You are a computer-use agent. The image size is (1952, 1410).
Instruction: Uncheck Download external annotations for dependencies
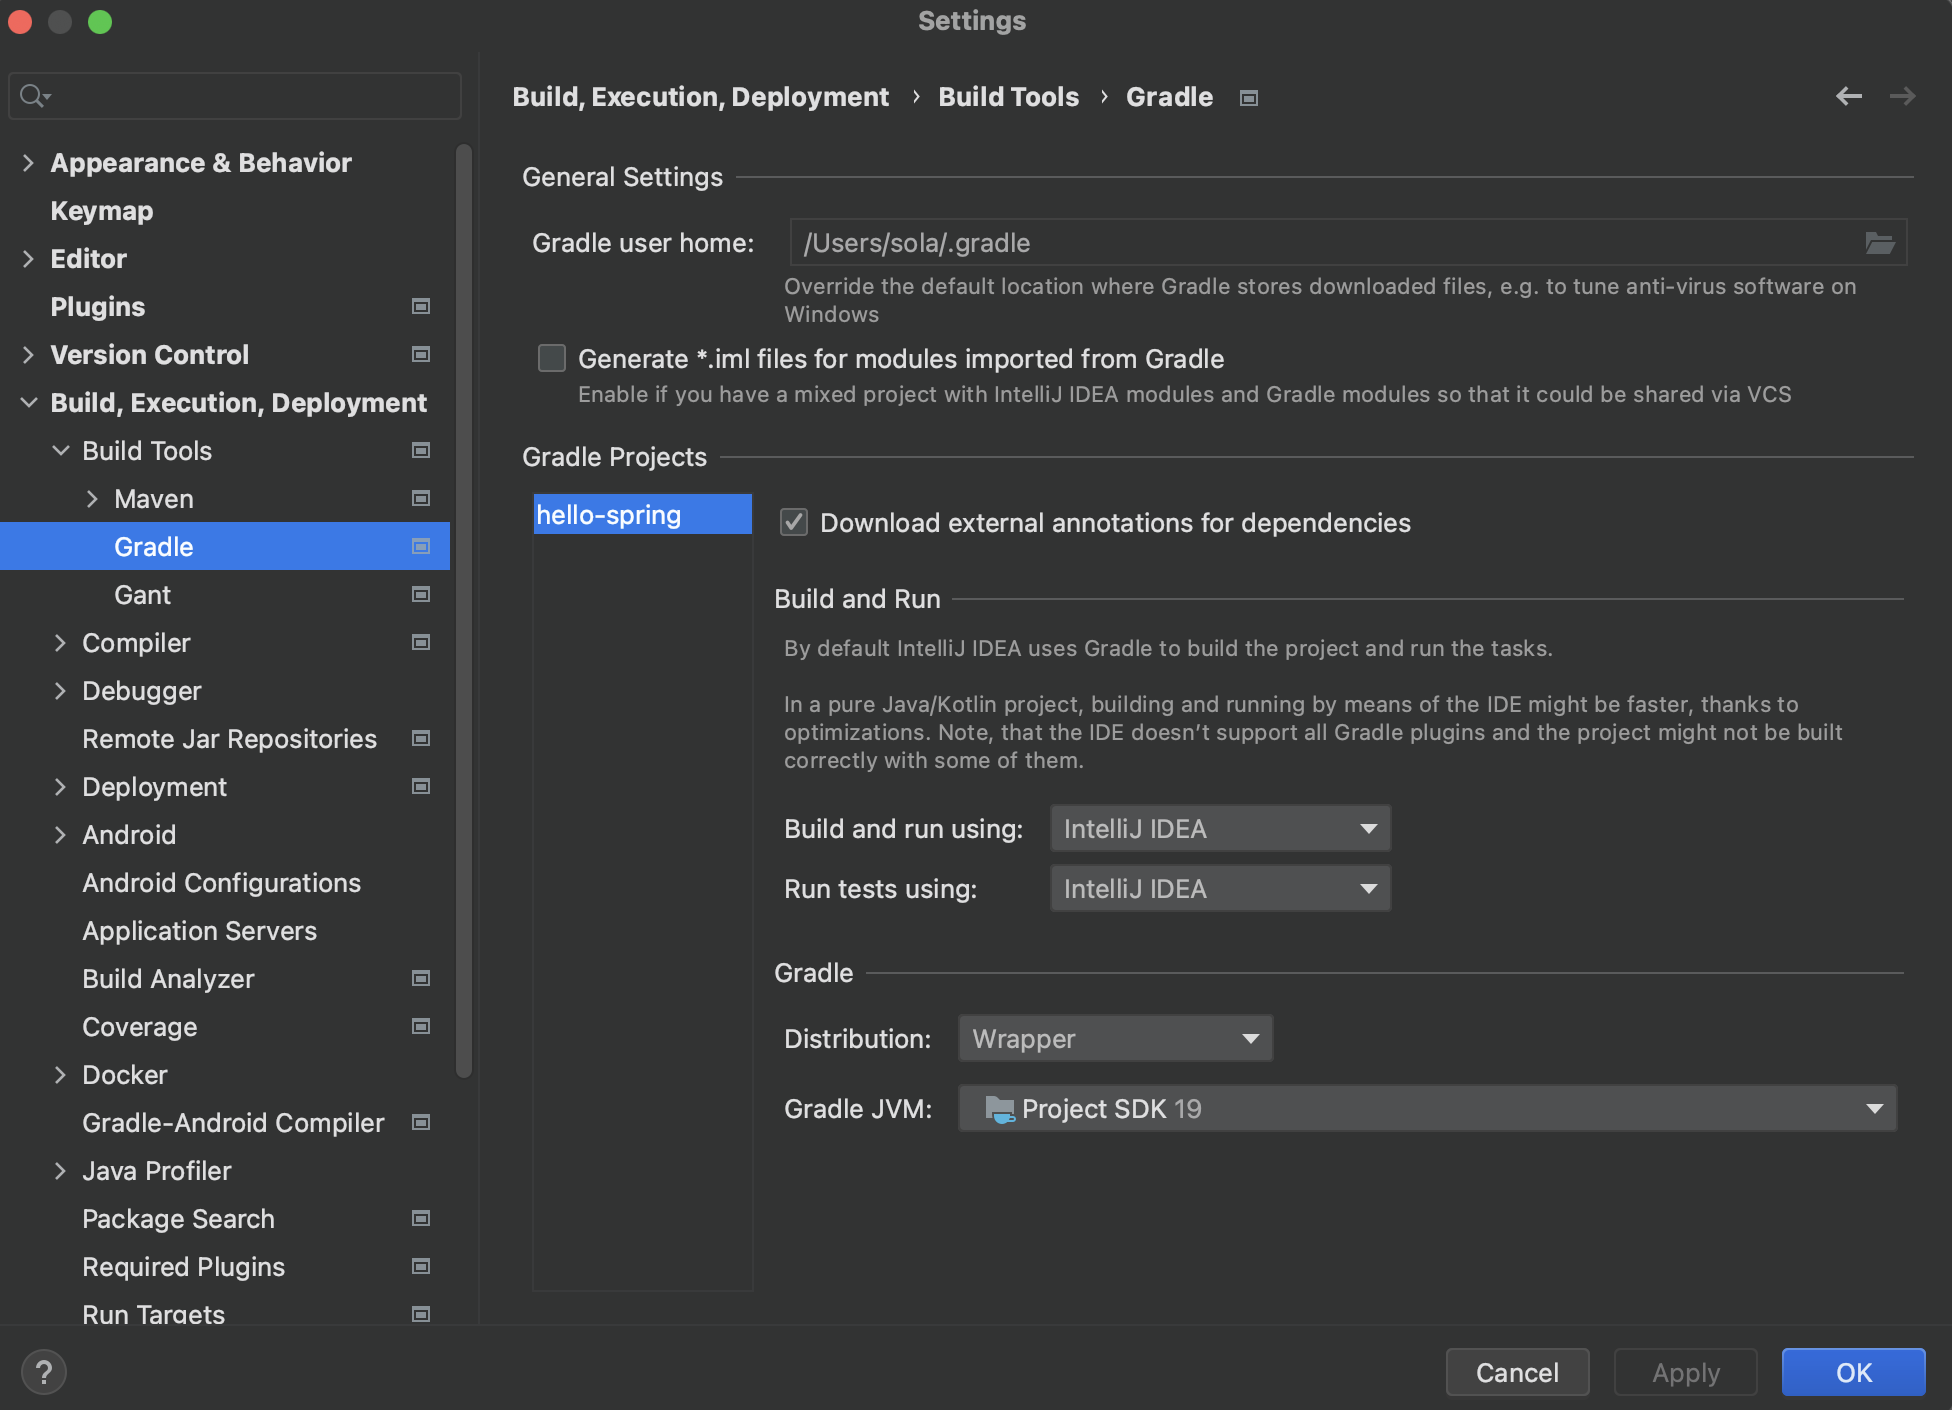point(794,522)
